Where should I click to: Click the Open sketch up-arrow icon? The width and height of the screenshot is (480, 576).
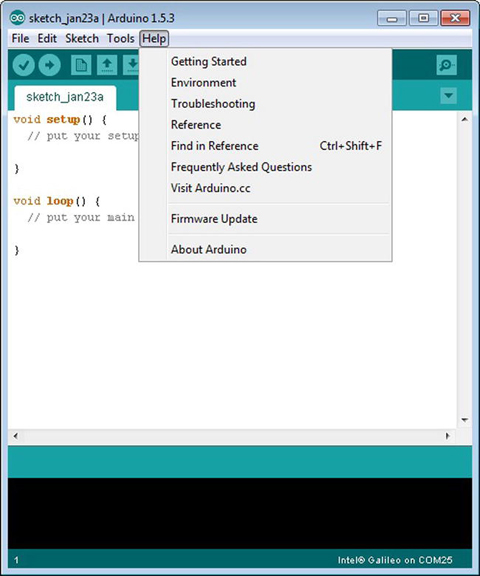(x=107, y=65)
